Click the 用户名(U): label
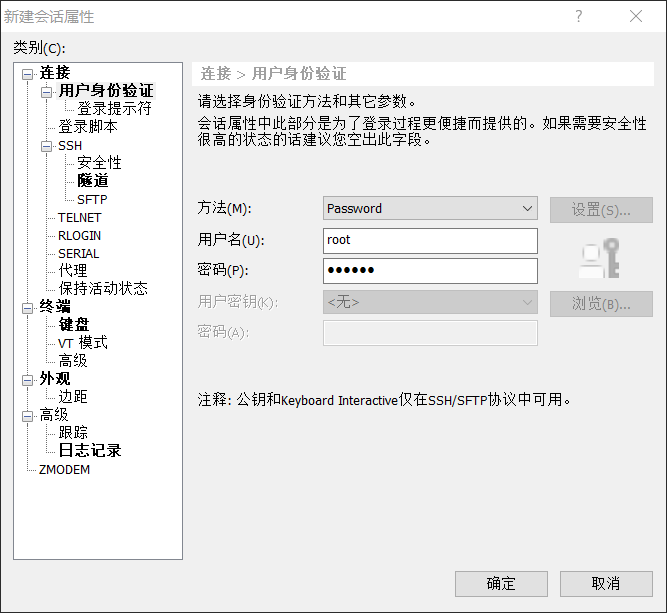The height and width of the screenshot is (613, 667). [231, 240]
